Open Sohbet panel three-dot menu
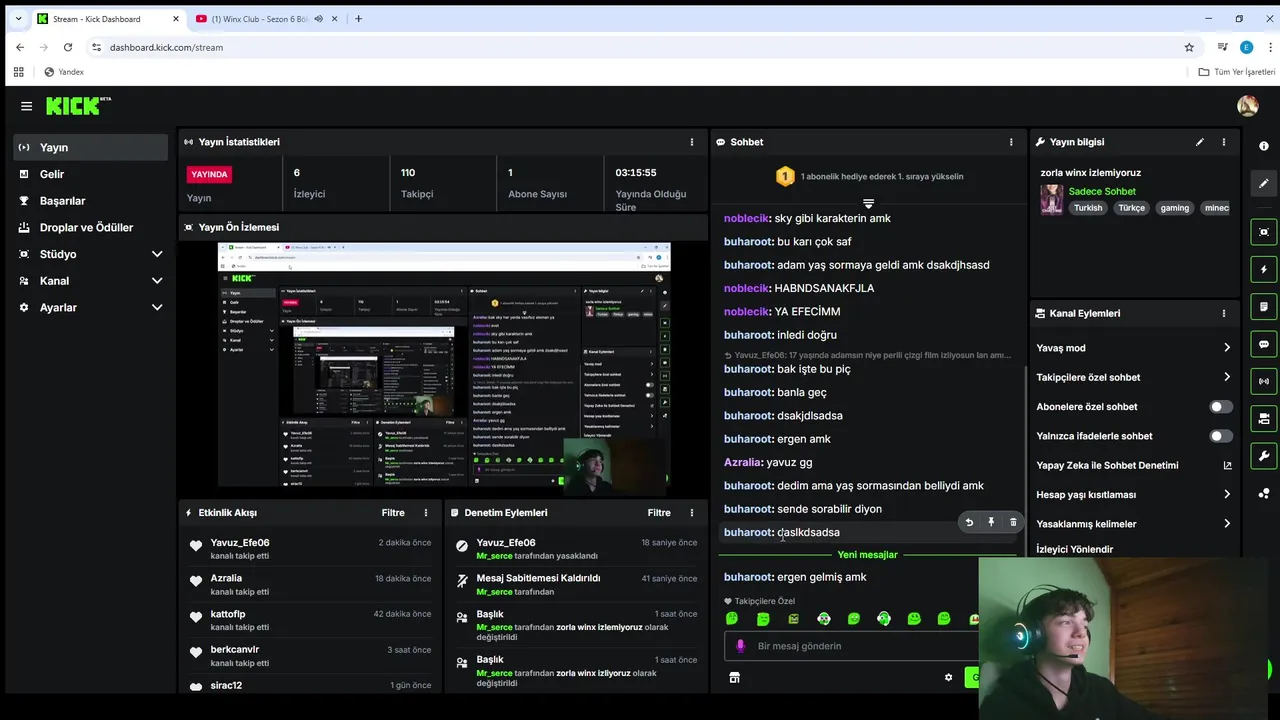This screenshot has height=720, width=1280. tap(1011, 142)
